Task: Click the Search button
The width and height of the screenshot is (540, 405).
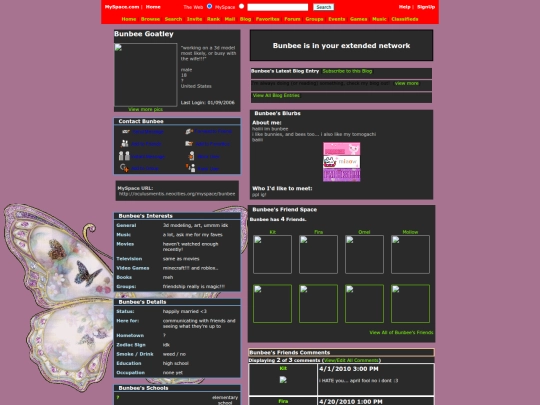Action: click(323, 7)
